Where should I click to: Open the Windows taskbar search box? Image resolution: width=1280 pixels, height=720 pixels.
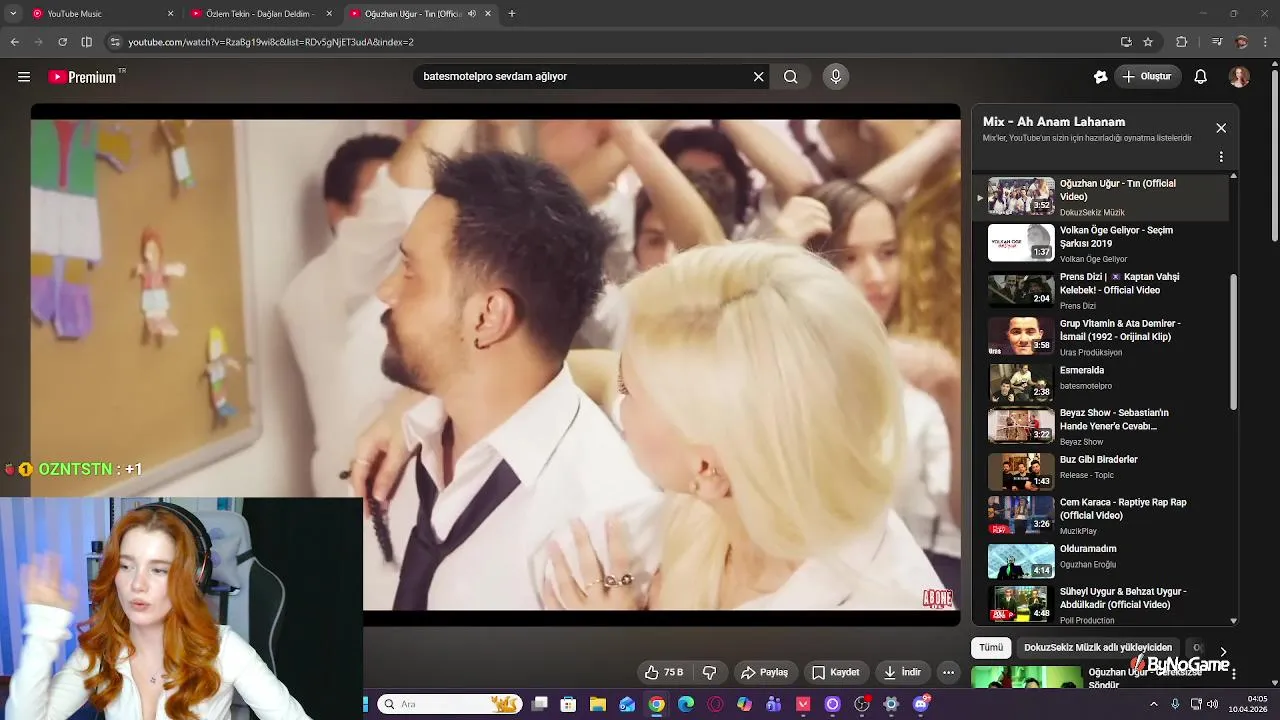tap(449, 704)
